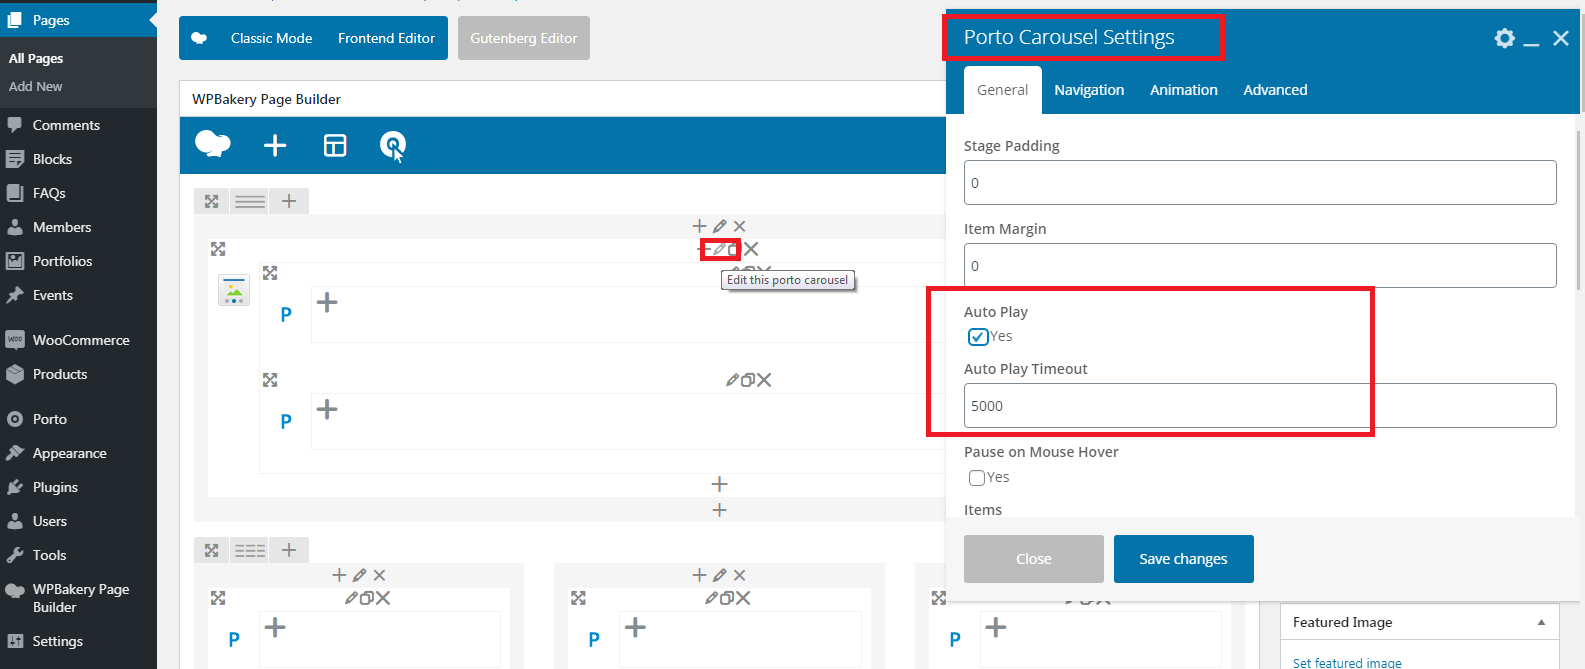Viewport: 1585px width, 669px height.
Task: Edit the second row's middle column pencil
Action: (719, 575)
